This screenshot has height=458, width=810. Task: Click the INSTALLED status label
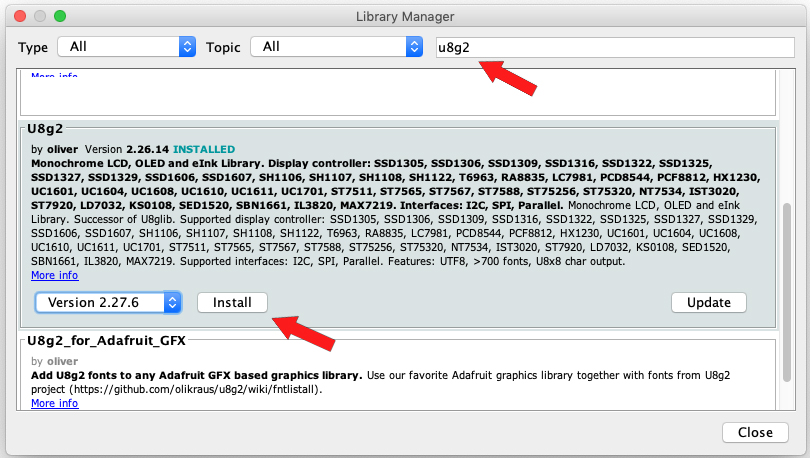click(204, 149)
